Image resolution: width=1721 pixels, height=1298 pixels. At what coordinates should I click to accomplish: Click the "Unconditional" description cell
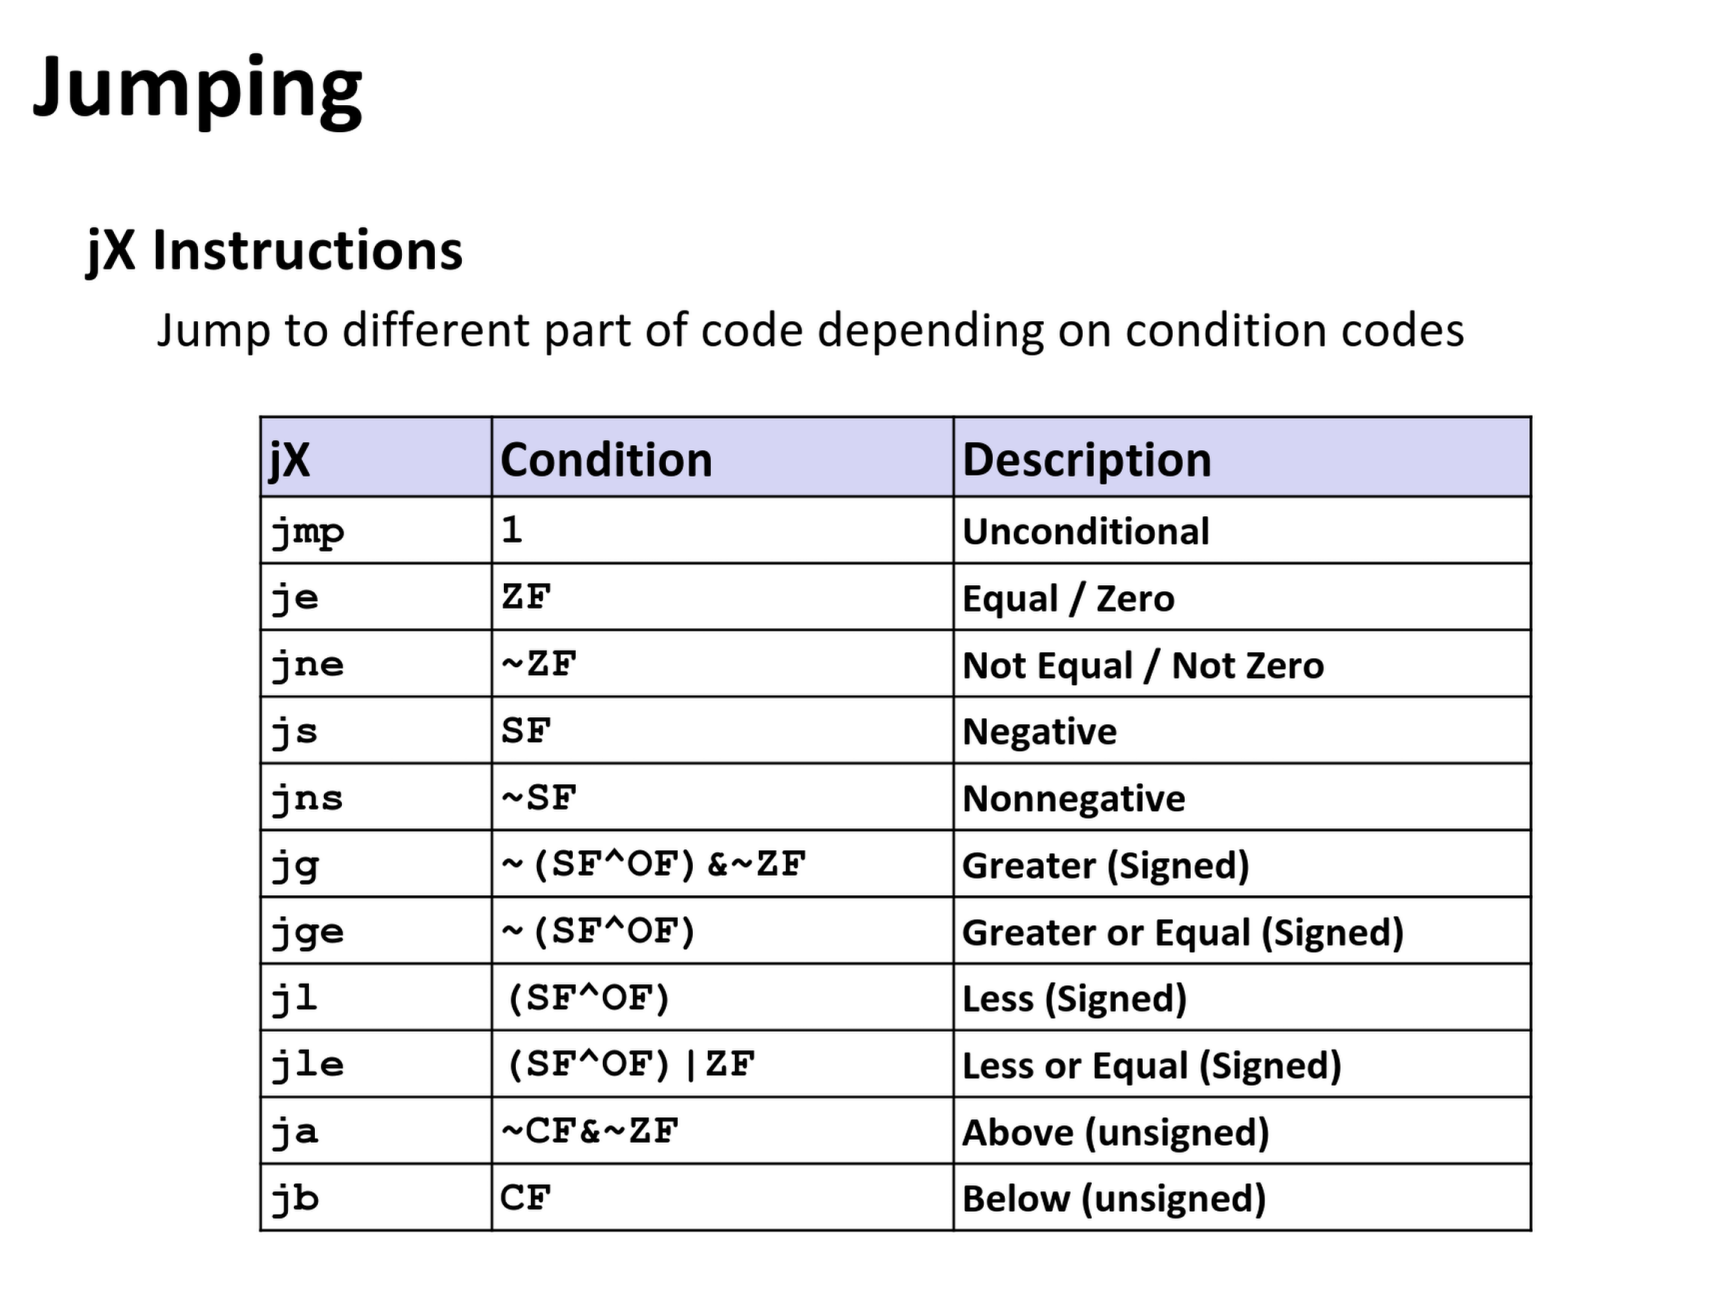tap(1085, 531)
